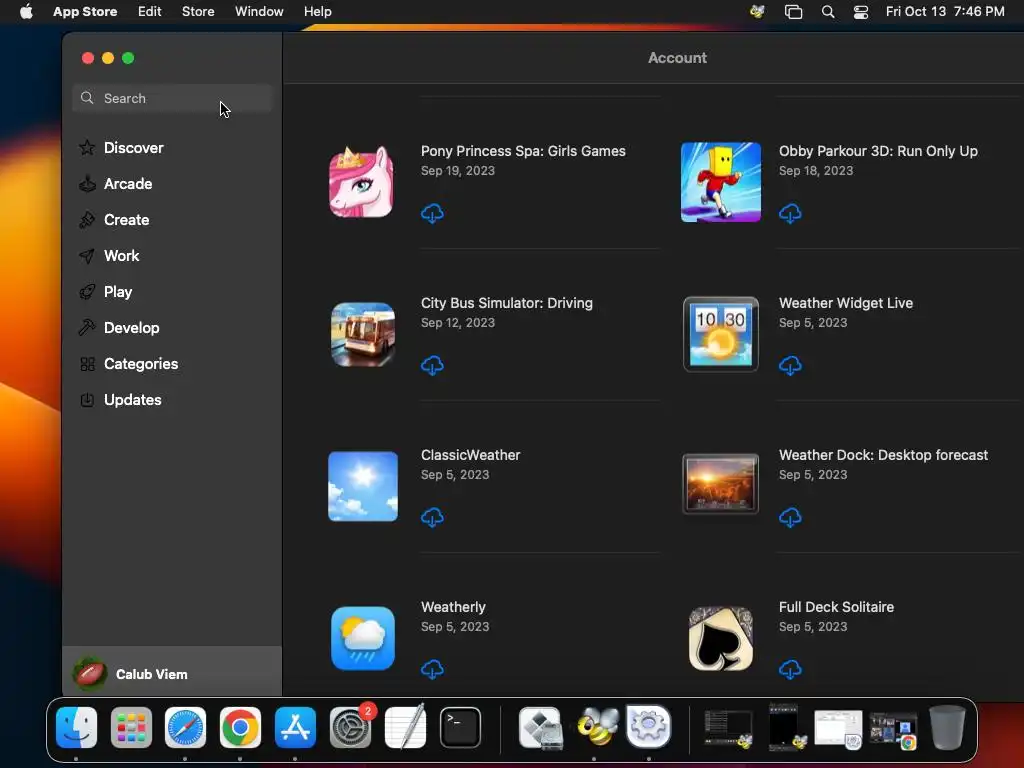The height and width of the screenshot is (768, 1024).
Task: Launch Safari from the Dock
Action: click(x=185, y=727)
